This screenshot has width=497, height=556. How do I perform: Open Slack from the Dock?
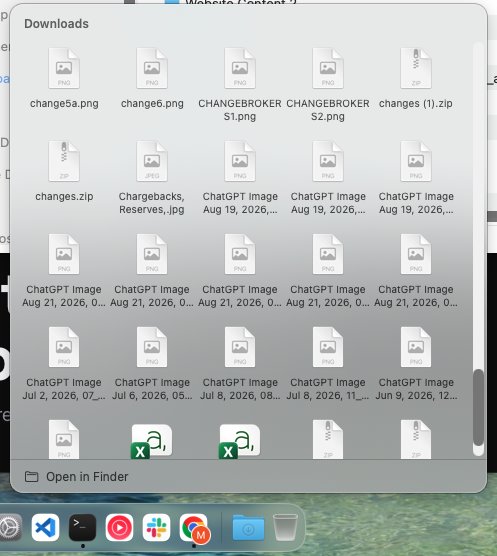156,527
